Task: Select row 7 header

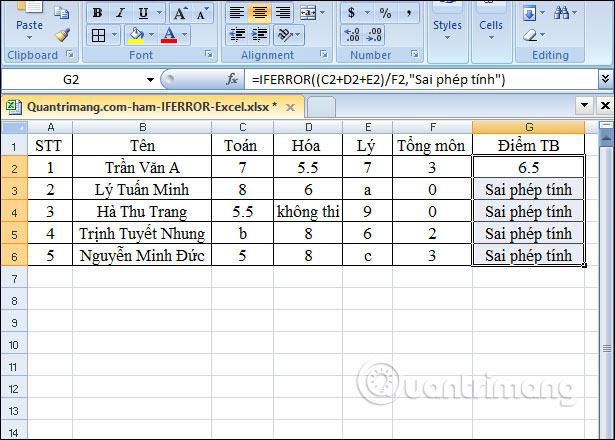Action: pos(14,279)
